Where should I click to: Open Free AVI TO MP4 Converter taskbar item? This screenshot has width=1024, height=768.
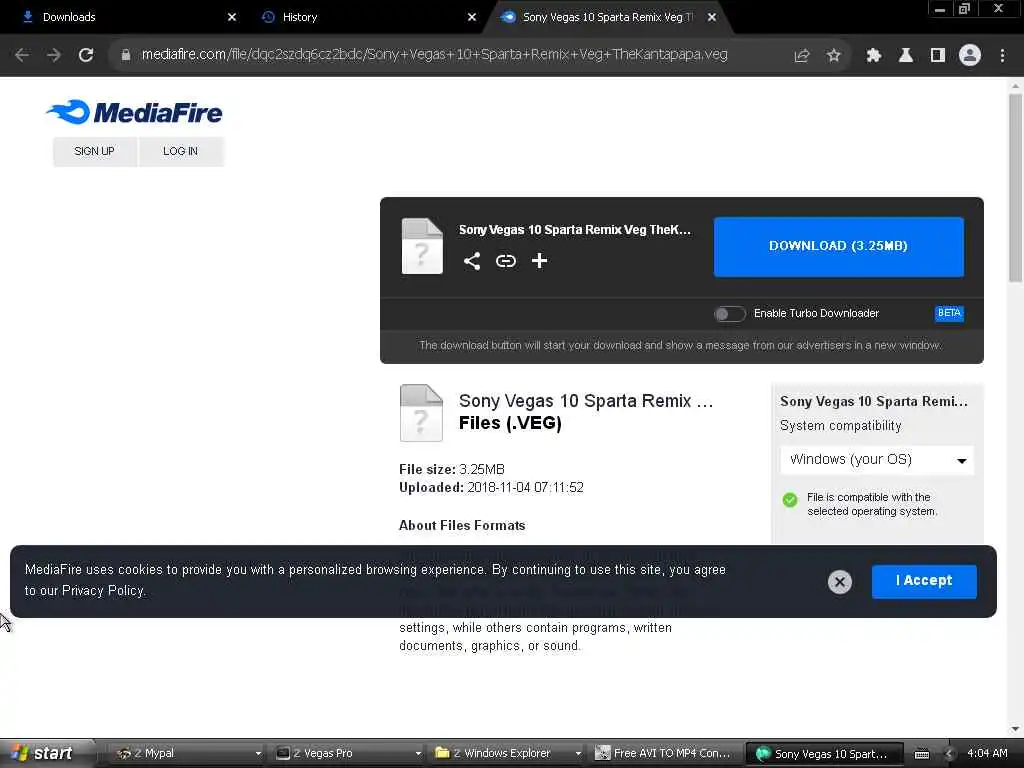[x=666, y=754]
